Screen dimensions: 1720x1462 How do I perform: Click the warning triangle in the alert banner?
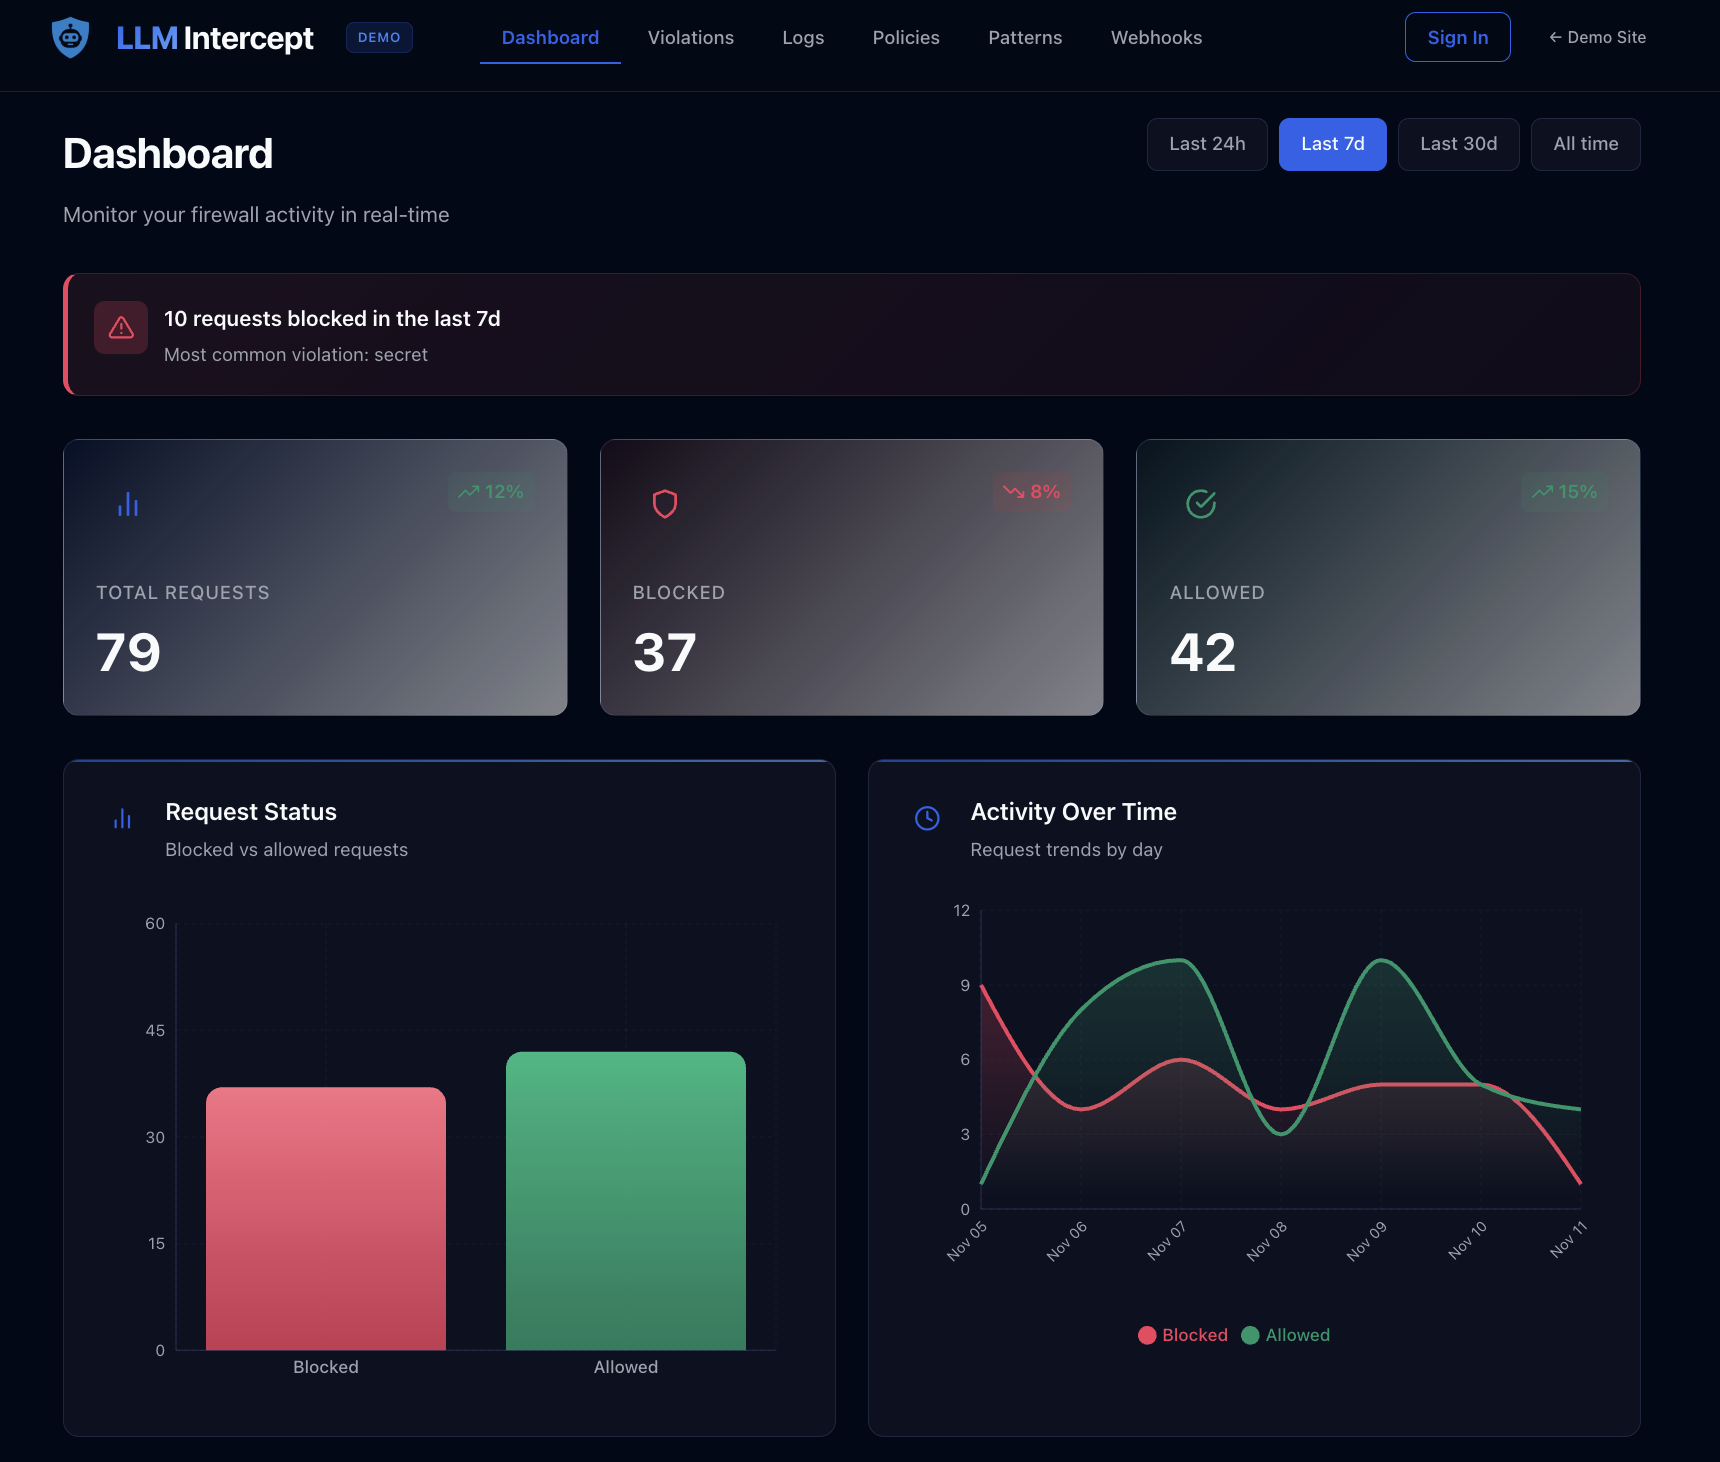pyautogui.click(x=120, y=327)
